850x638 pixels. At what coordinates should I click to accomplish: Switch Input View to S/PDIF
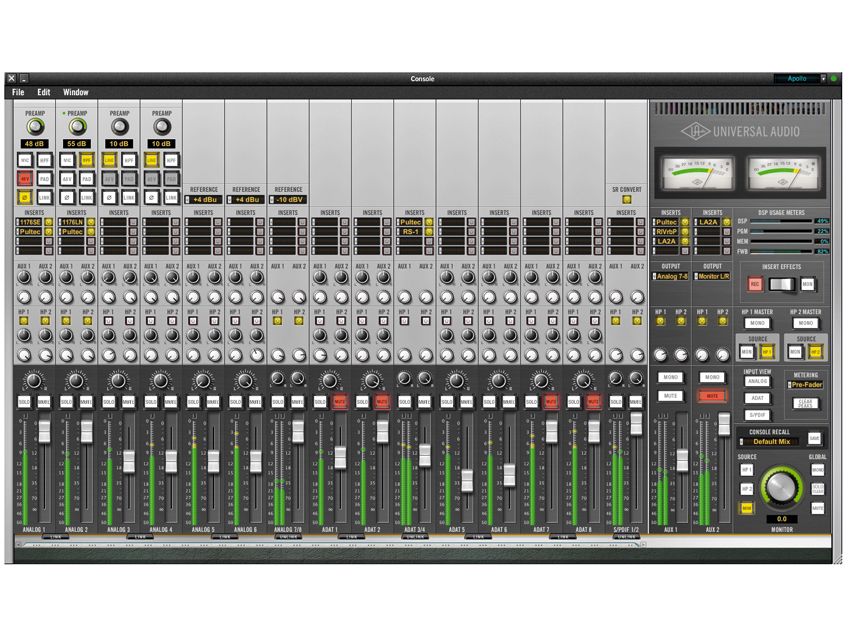pos(757,415)
